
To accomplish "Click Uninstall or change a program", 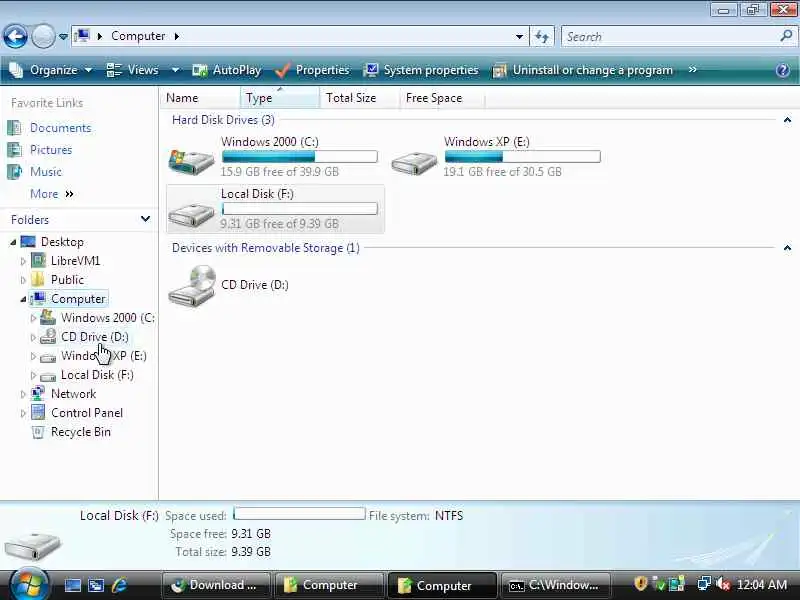I will point(582,70).
